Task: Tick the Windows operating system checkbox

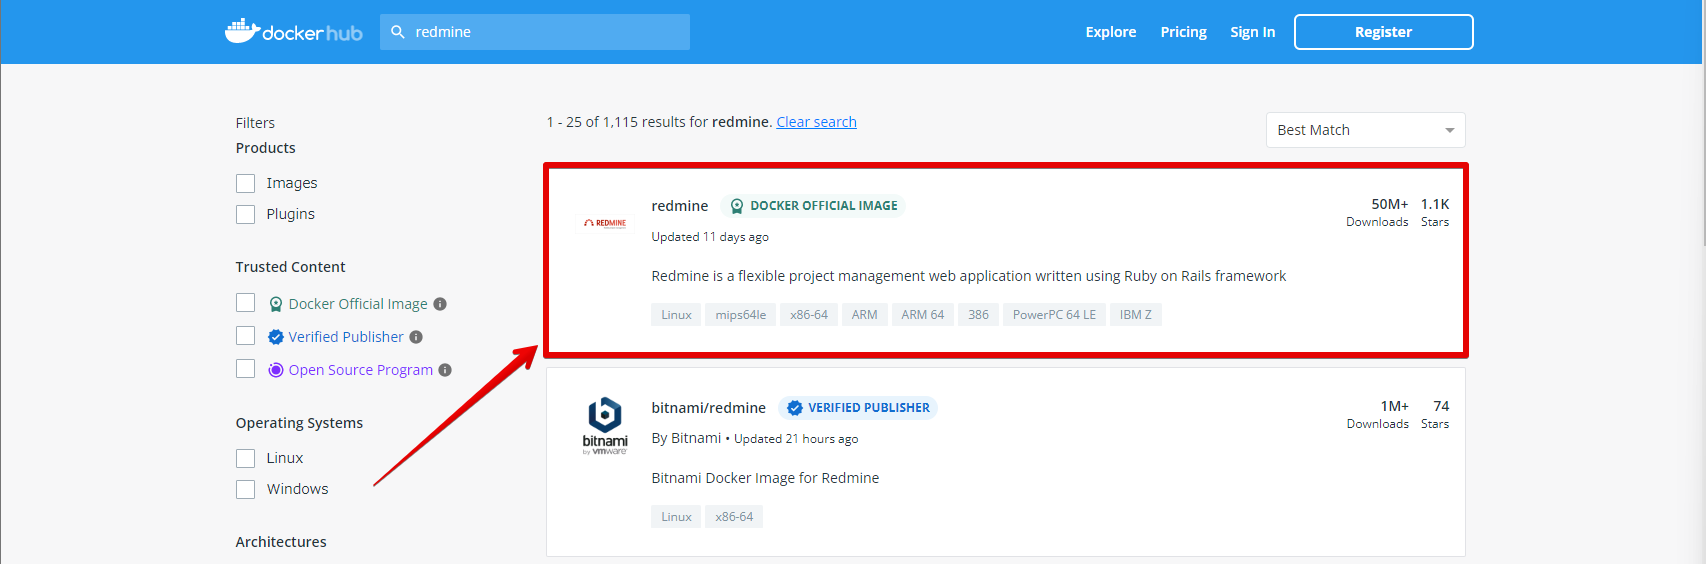Action: pyautogui.click(x=246, y=489)
